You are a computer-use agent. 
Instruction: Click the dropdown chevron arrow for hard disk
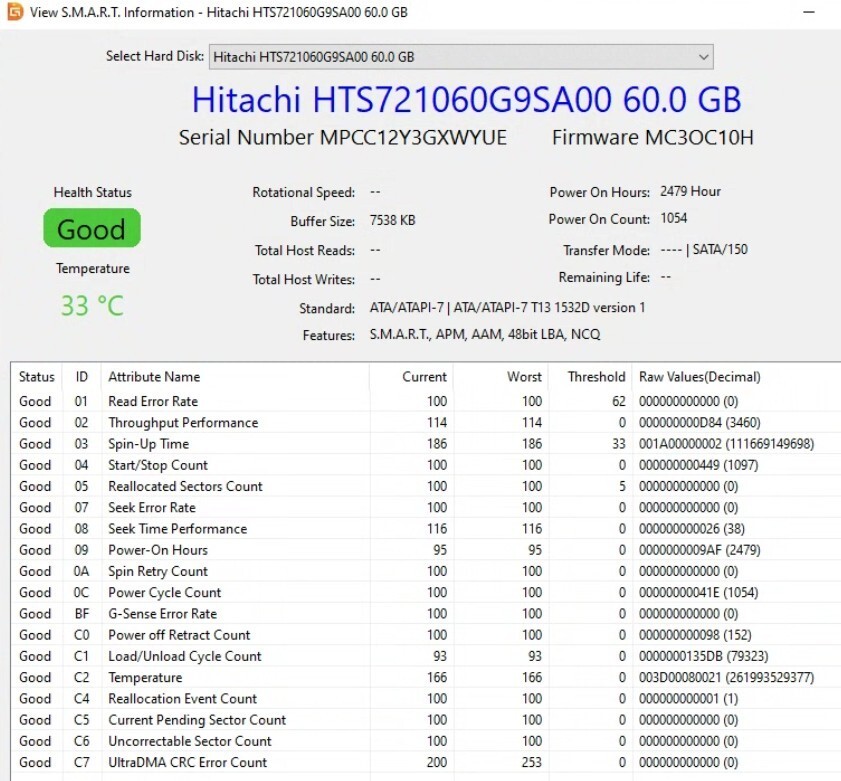(x=703, y=57)
